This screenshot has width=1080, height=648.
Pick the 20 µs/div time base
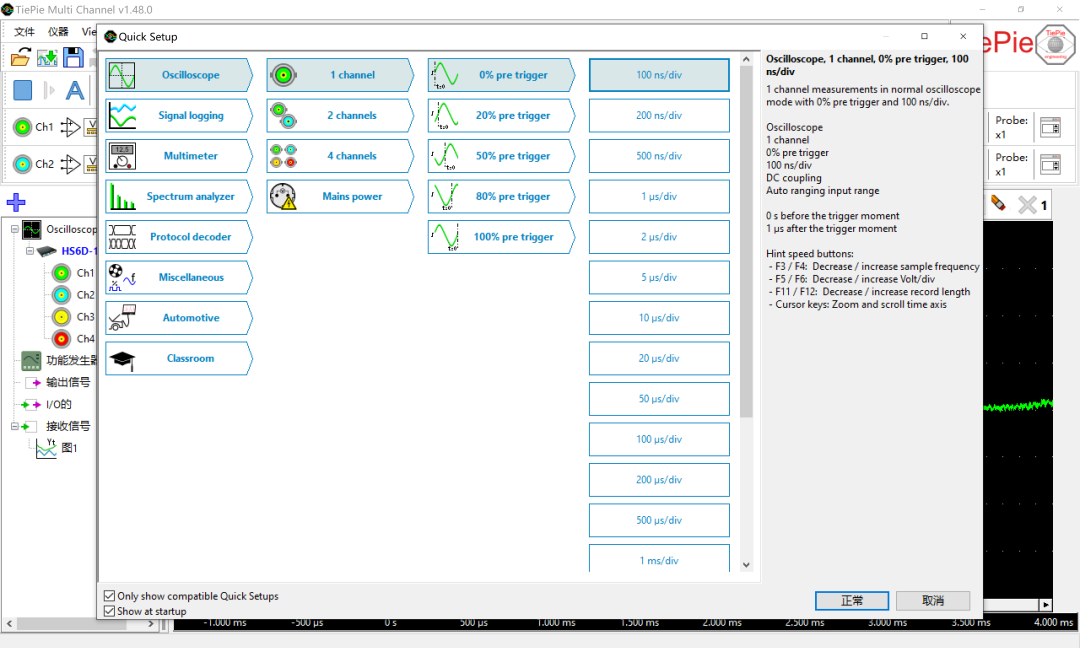pos(659,359)
